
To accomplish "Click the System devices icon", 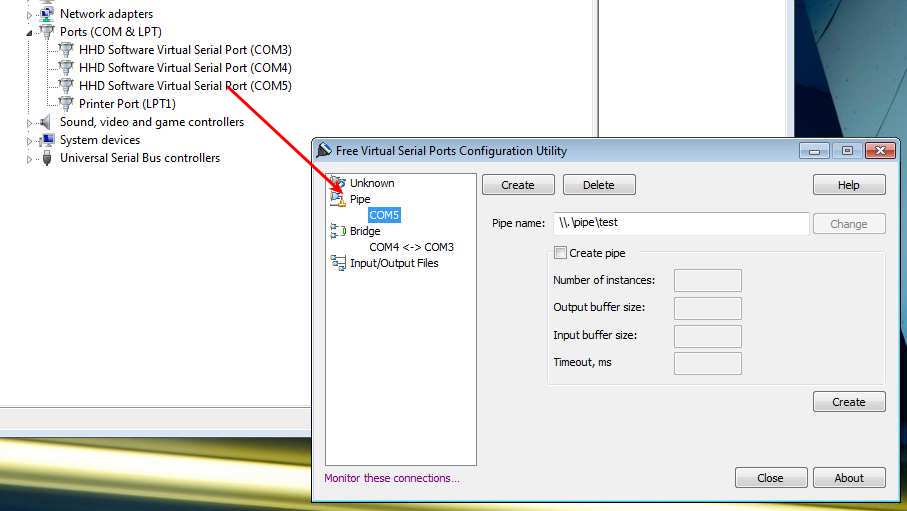I will [x=47, y=139].
